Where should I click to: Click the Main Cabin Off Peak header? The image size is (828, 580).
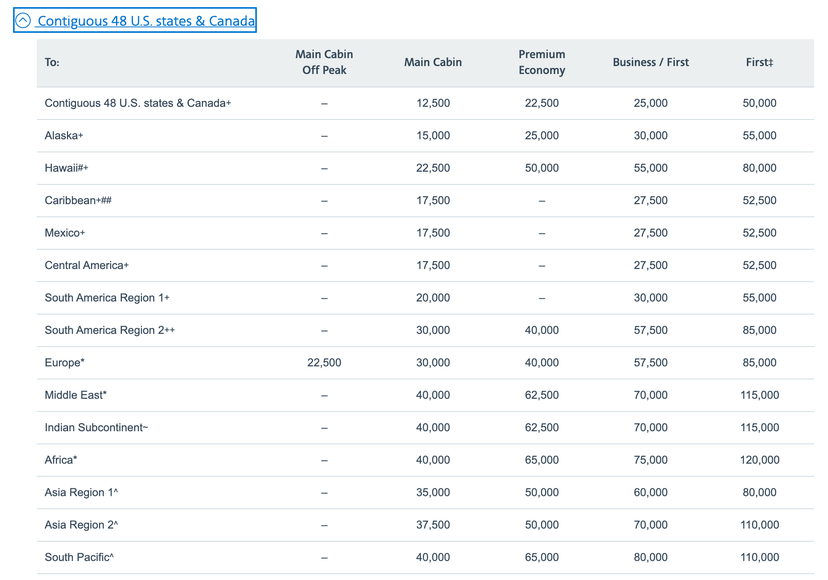pos(324,62)
